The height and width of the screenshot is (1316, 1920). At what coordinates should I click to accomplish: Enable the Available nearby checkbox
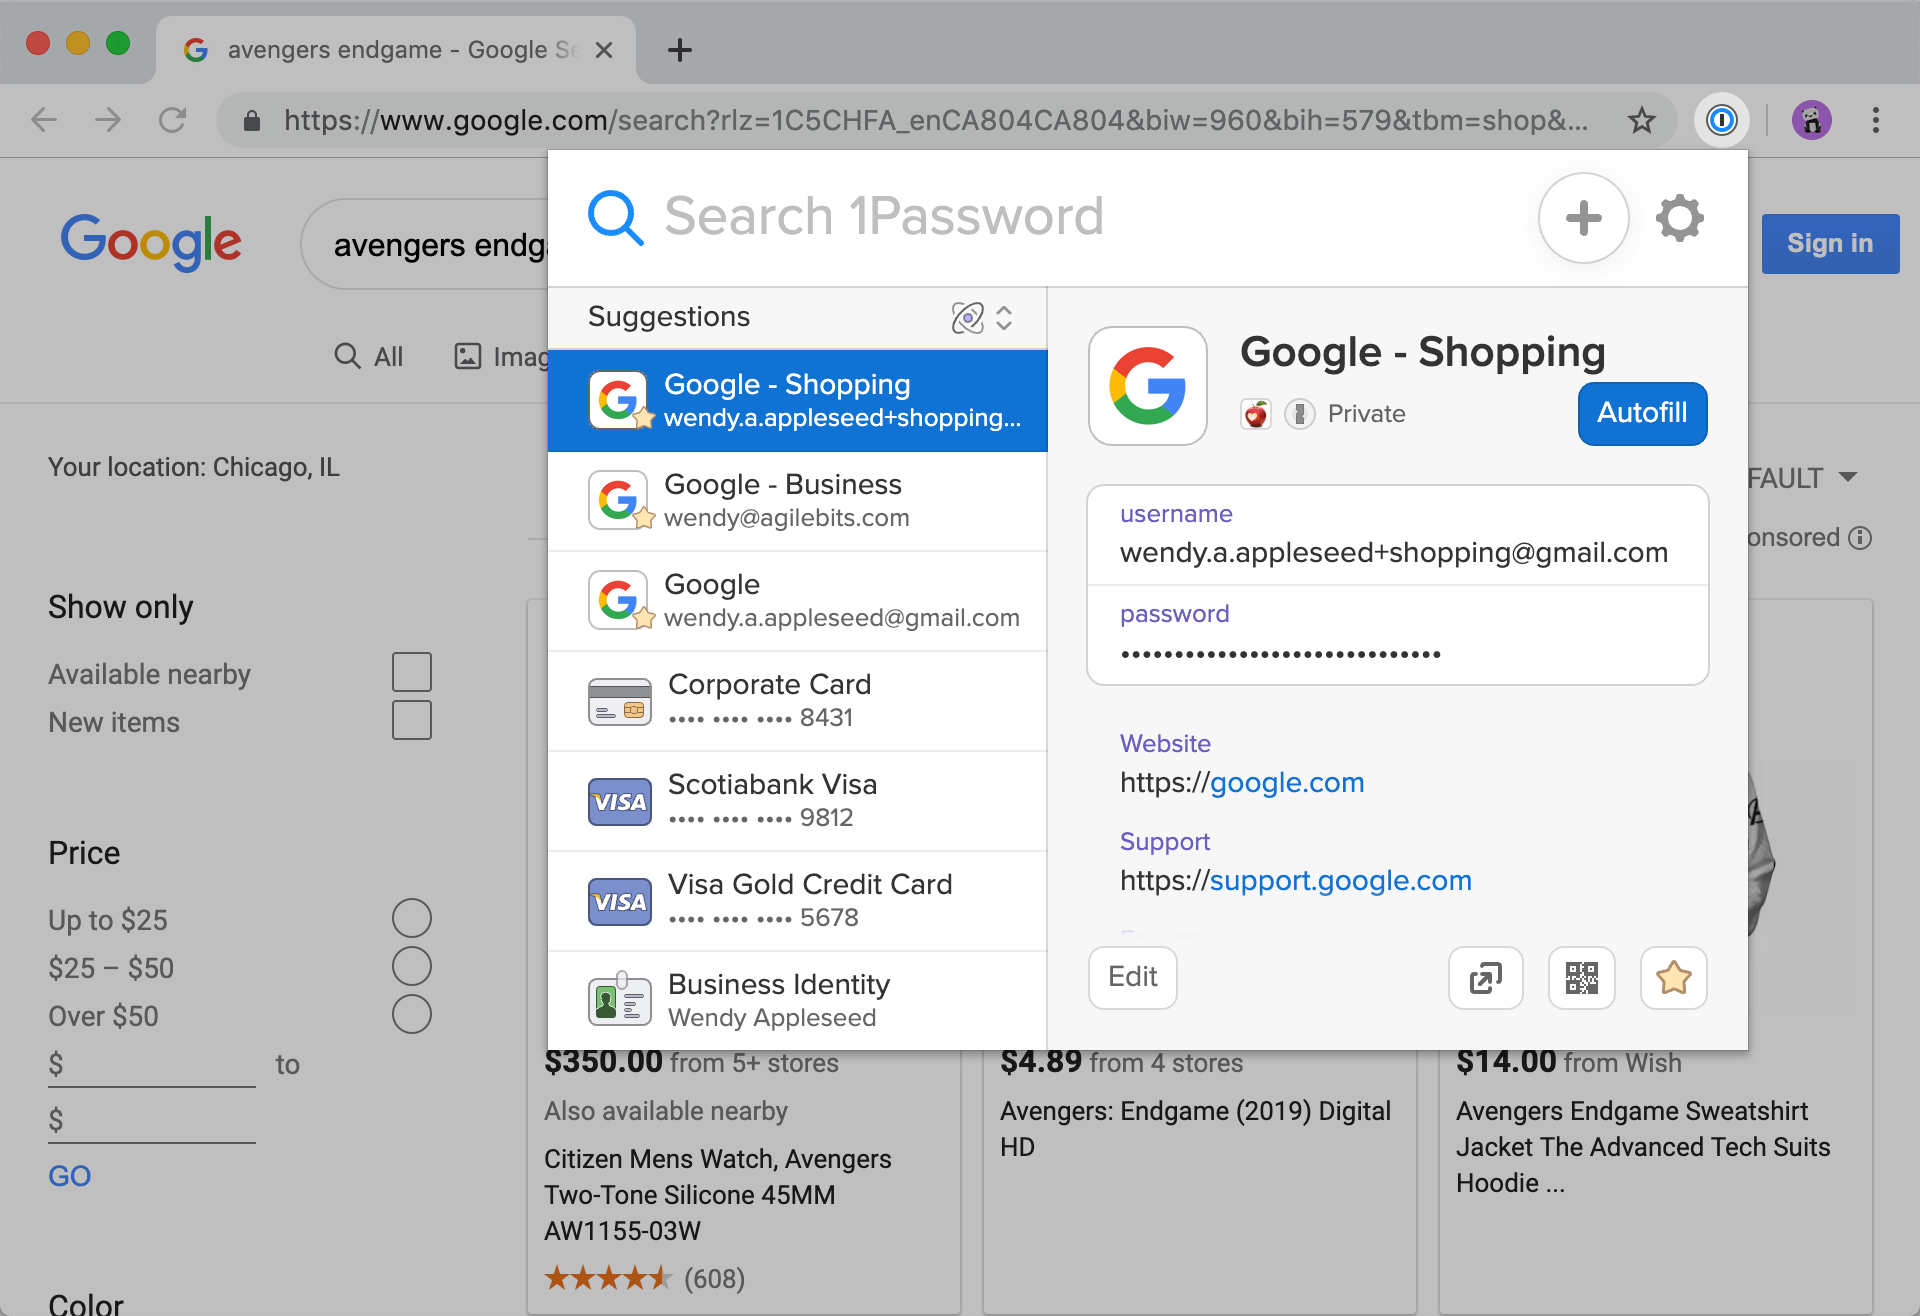412,671
